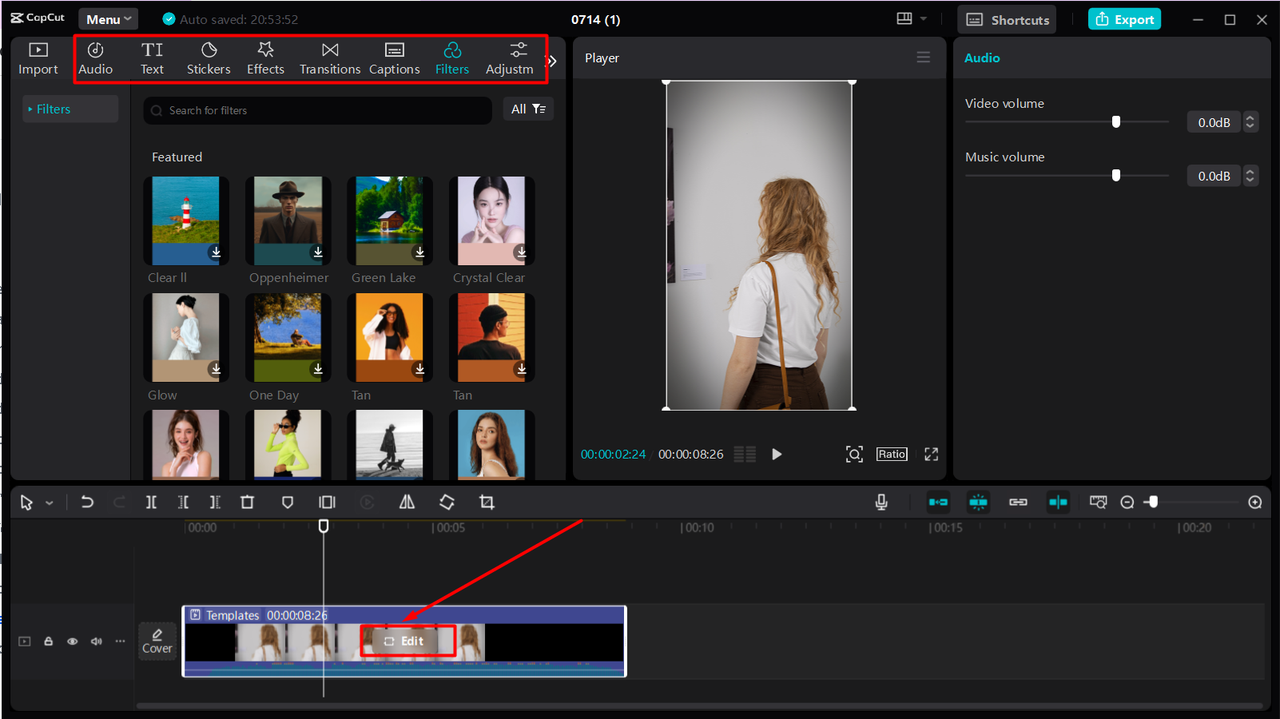Select the Filters tab
This screenshot has width=1280, height=719.
[452, 58]
